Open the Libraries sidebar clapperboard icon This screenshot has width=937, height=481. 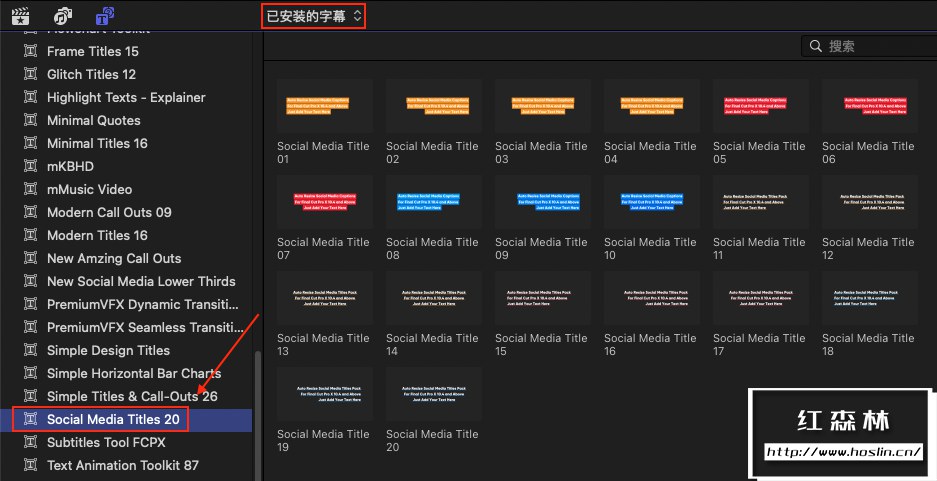[x=21, y=16]
